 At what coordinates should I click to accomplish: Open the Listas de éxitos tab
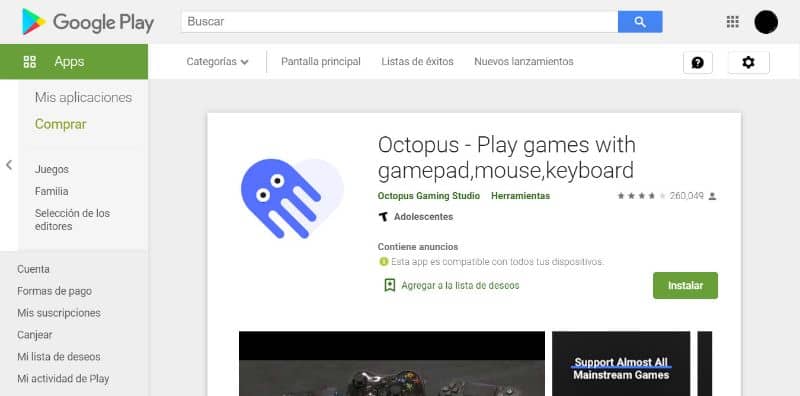[x=417, y=62]
